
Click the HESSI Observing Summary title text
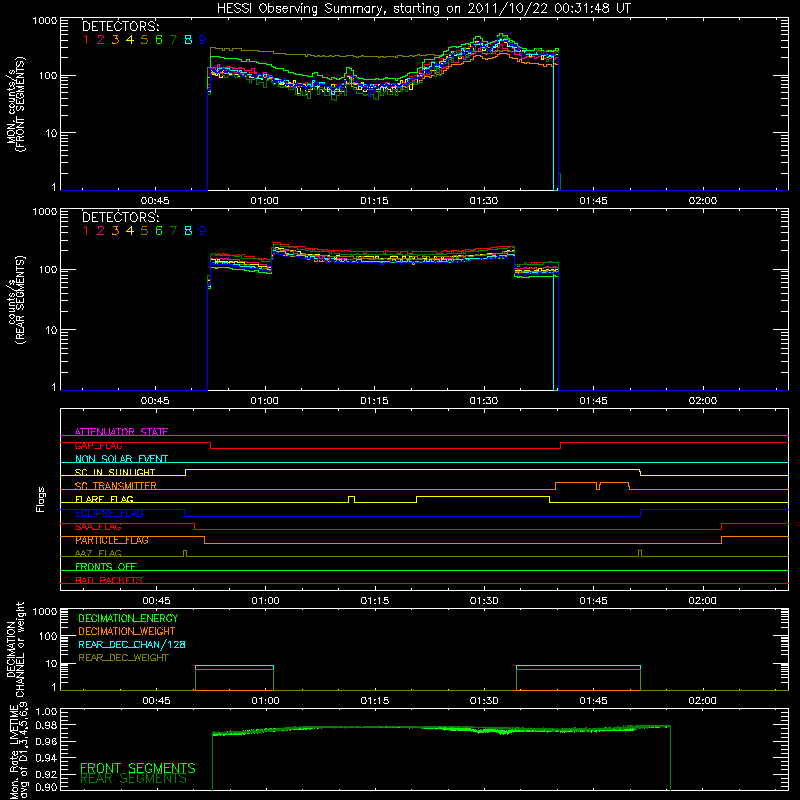(x=423, y=8)
